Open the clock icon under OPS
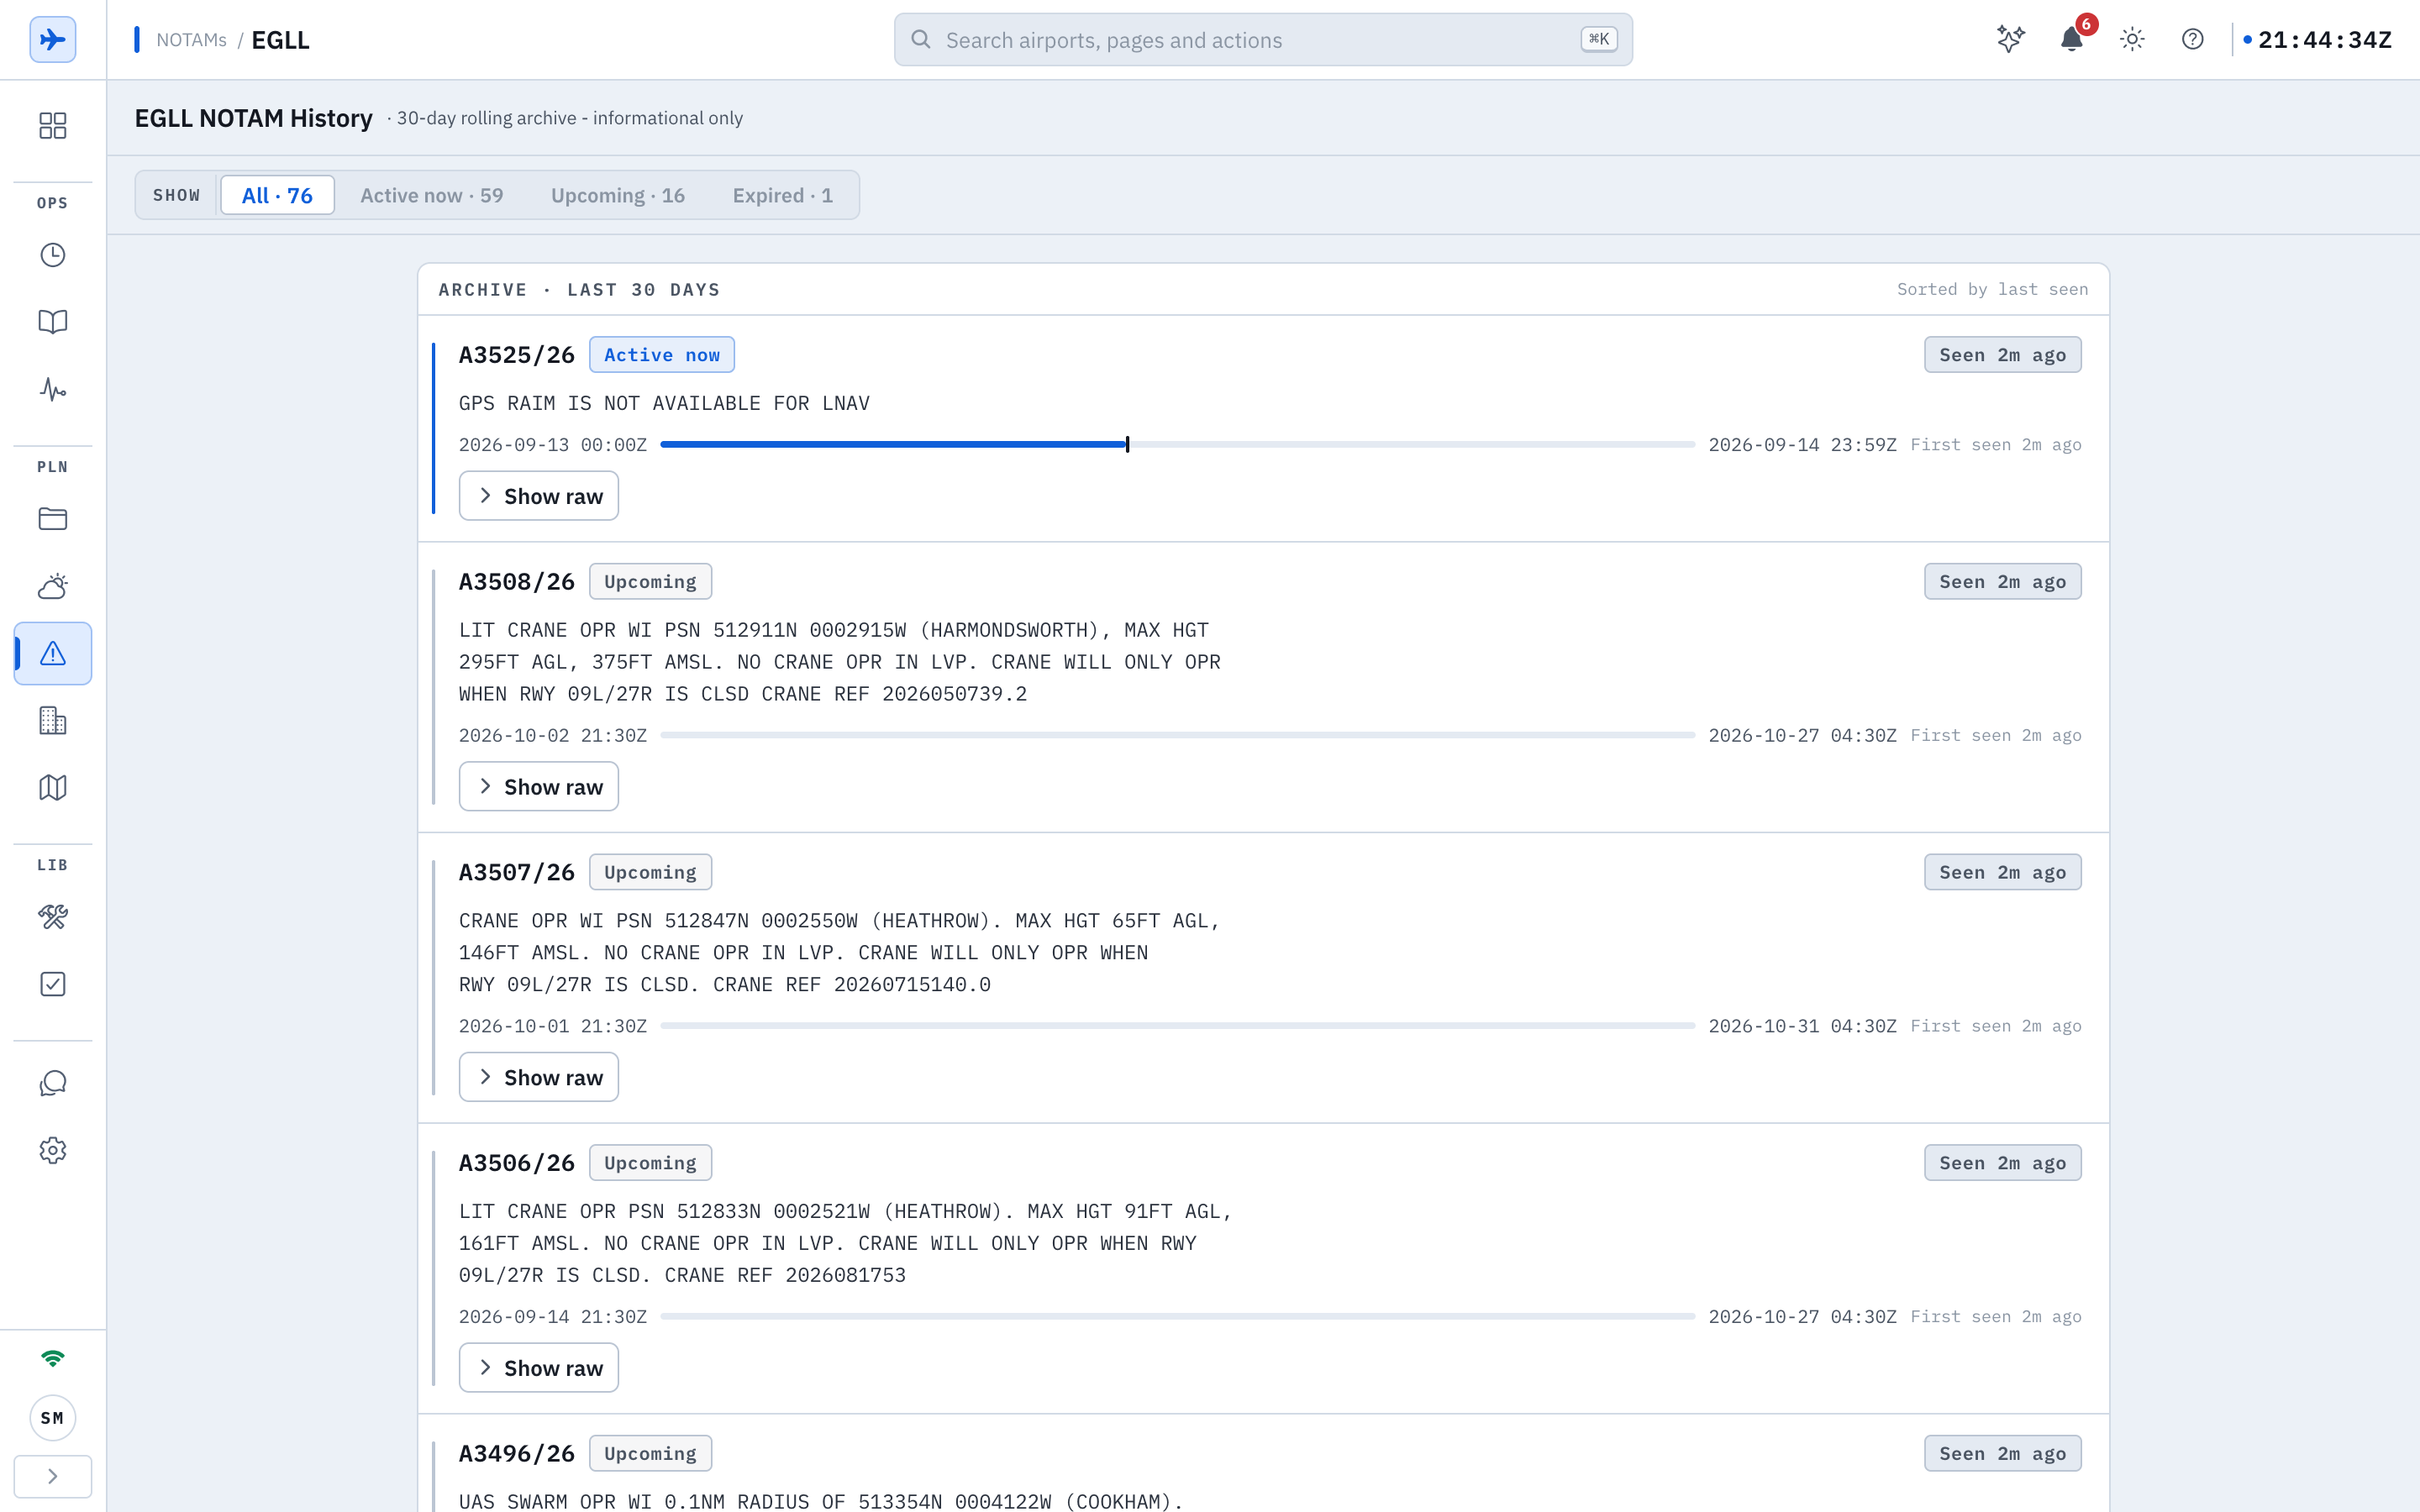Screen dimensions: 2420x1512 pyautogui.click(x=53, y=255)
